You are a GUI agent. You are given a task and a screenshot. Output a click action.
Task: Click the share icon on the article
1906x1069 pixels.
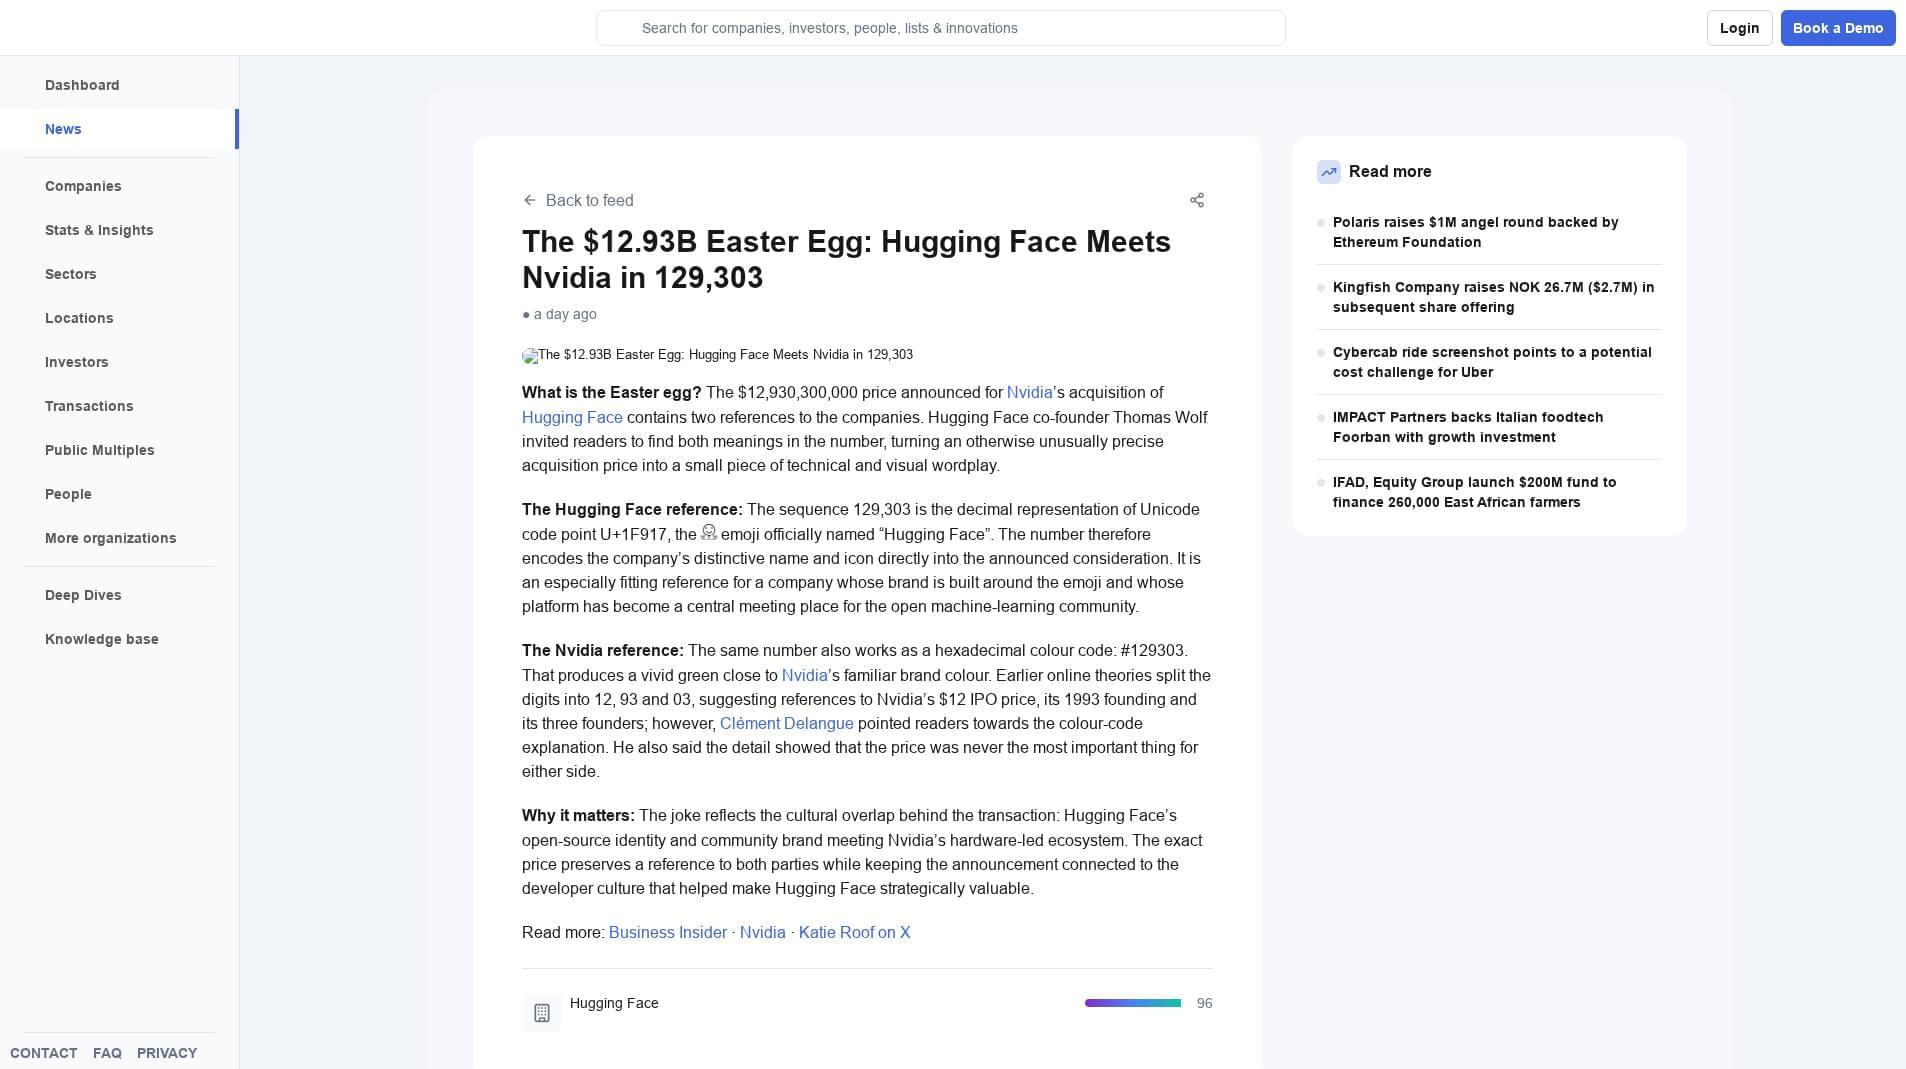point(1197,200)
